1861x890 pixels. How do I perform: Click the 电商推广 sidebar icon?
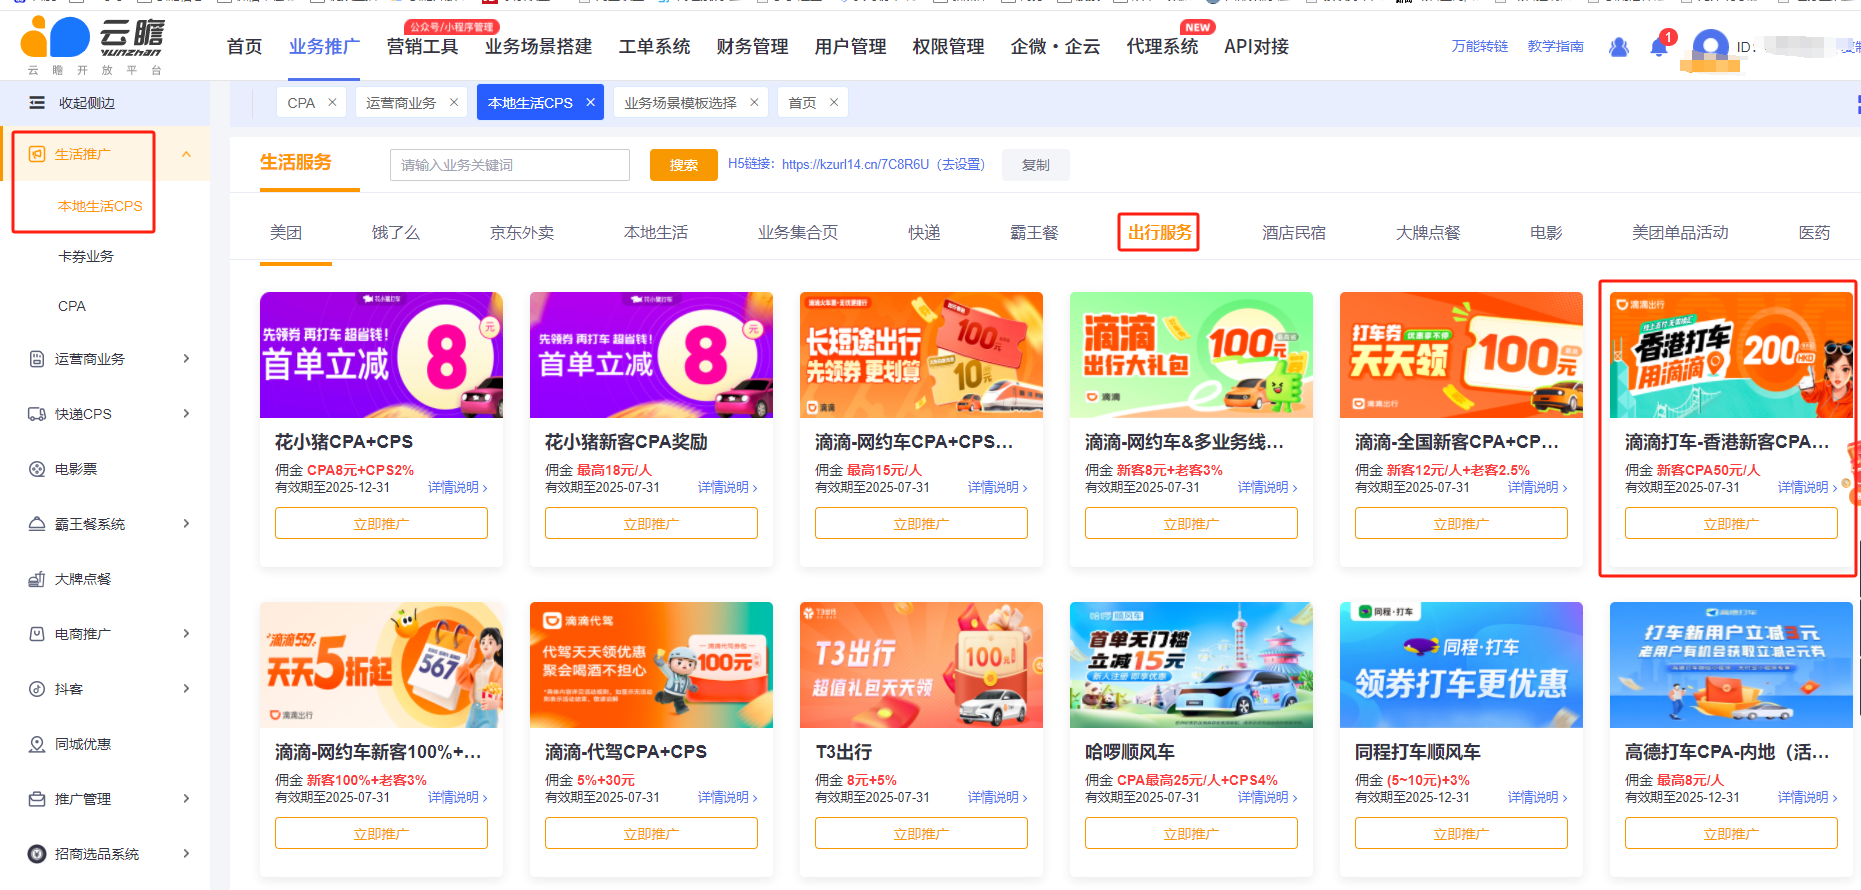point(37,634)
